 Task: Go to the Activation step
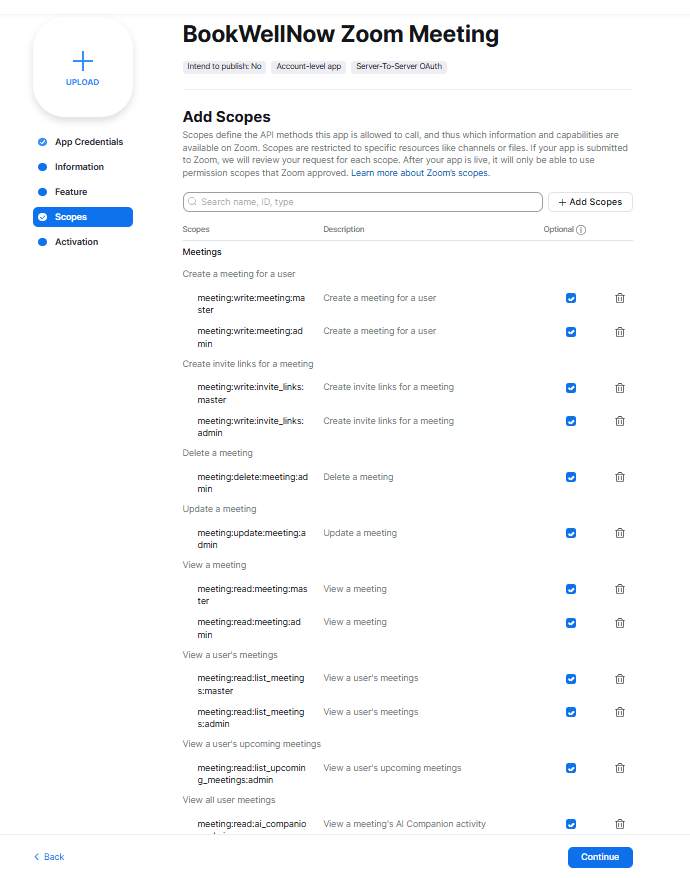pyautogui.click(x=83, y=242)
